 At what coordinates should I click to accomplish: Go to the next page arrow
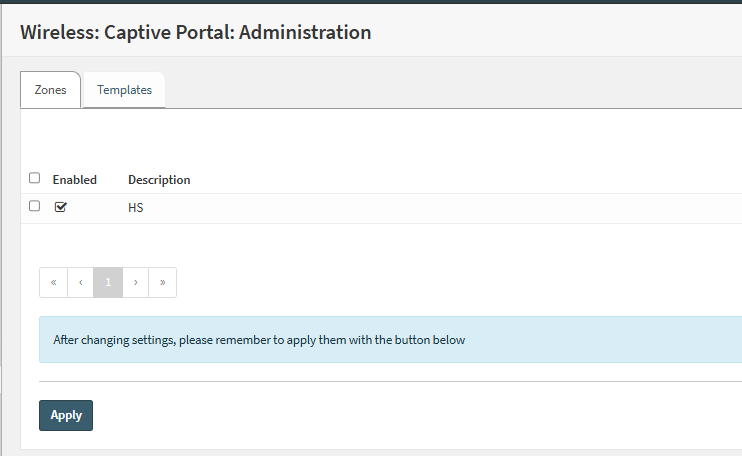click(x=135, y=282)
